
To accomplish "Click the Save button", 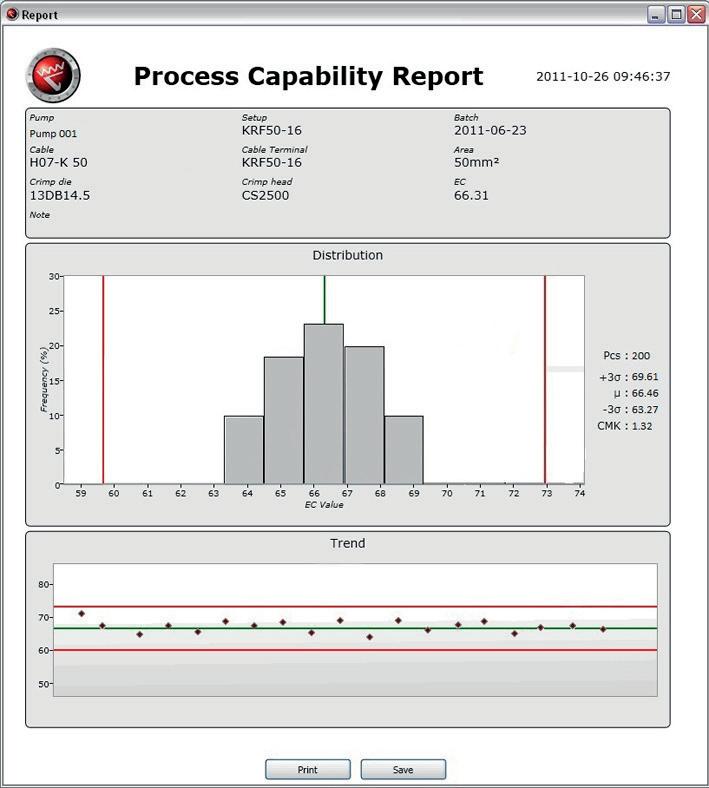I will pos(403,769).
